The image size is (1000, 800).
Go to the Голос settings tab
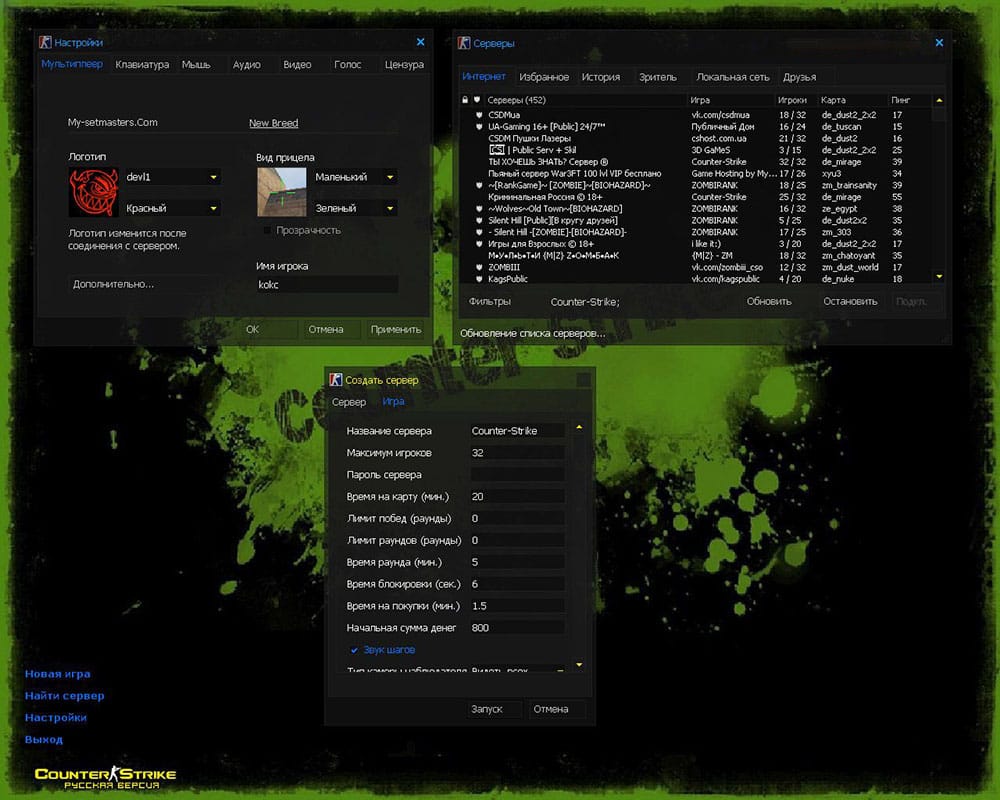pos(348,64)
